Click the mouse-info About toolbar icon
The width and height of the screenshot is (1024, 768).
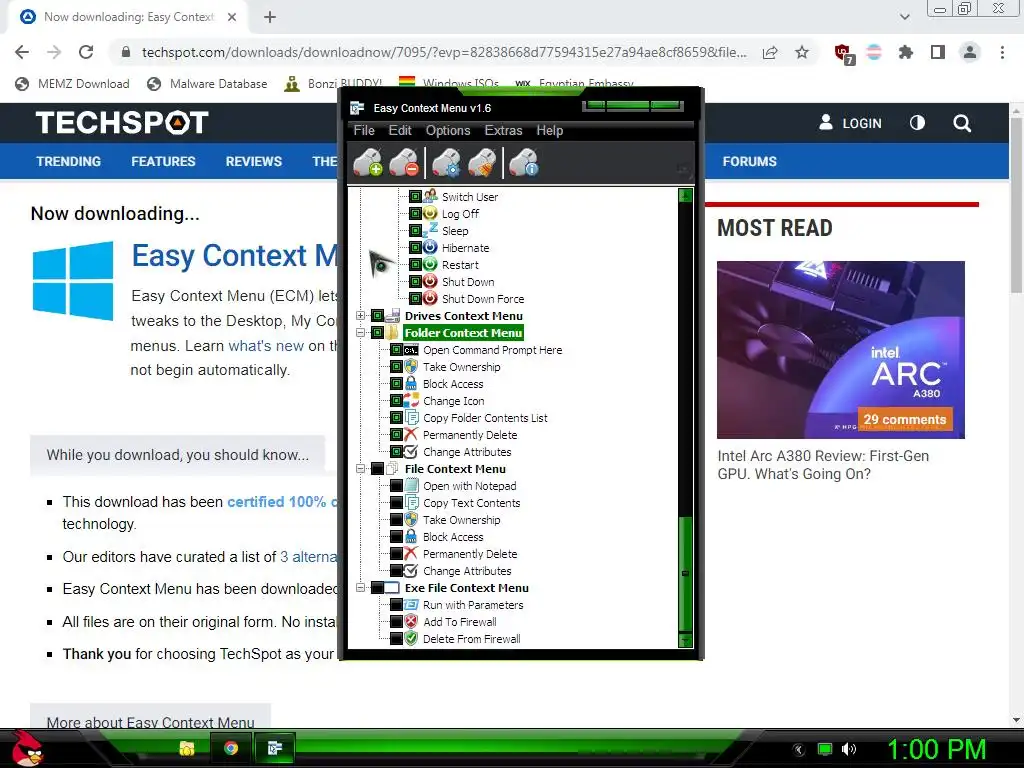(524, 163)
